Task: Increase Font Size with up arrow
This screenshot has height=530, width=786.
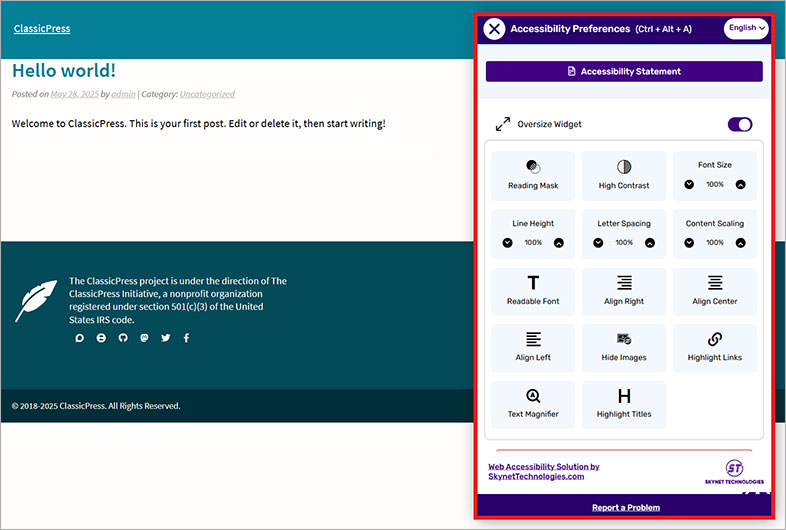Action: [x=740, y=185]
